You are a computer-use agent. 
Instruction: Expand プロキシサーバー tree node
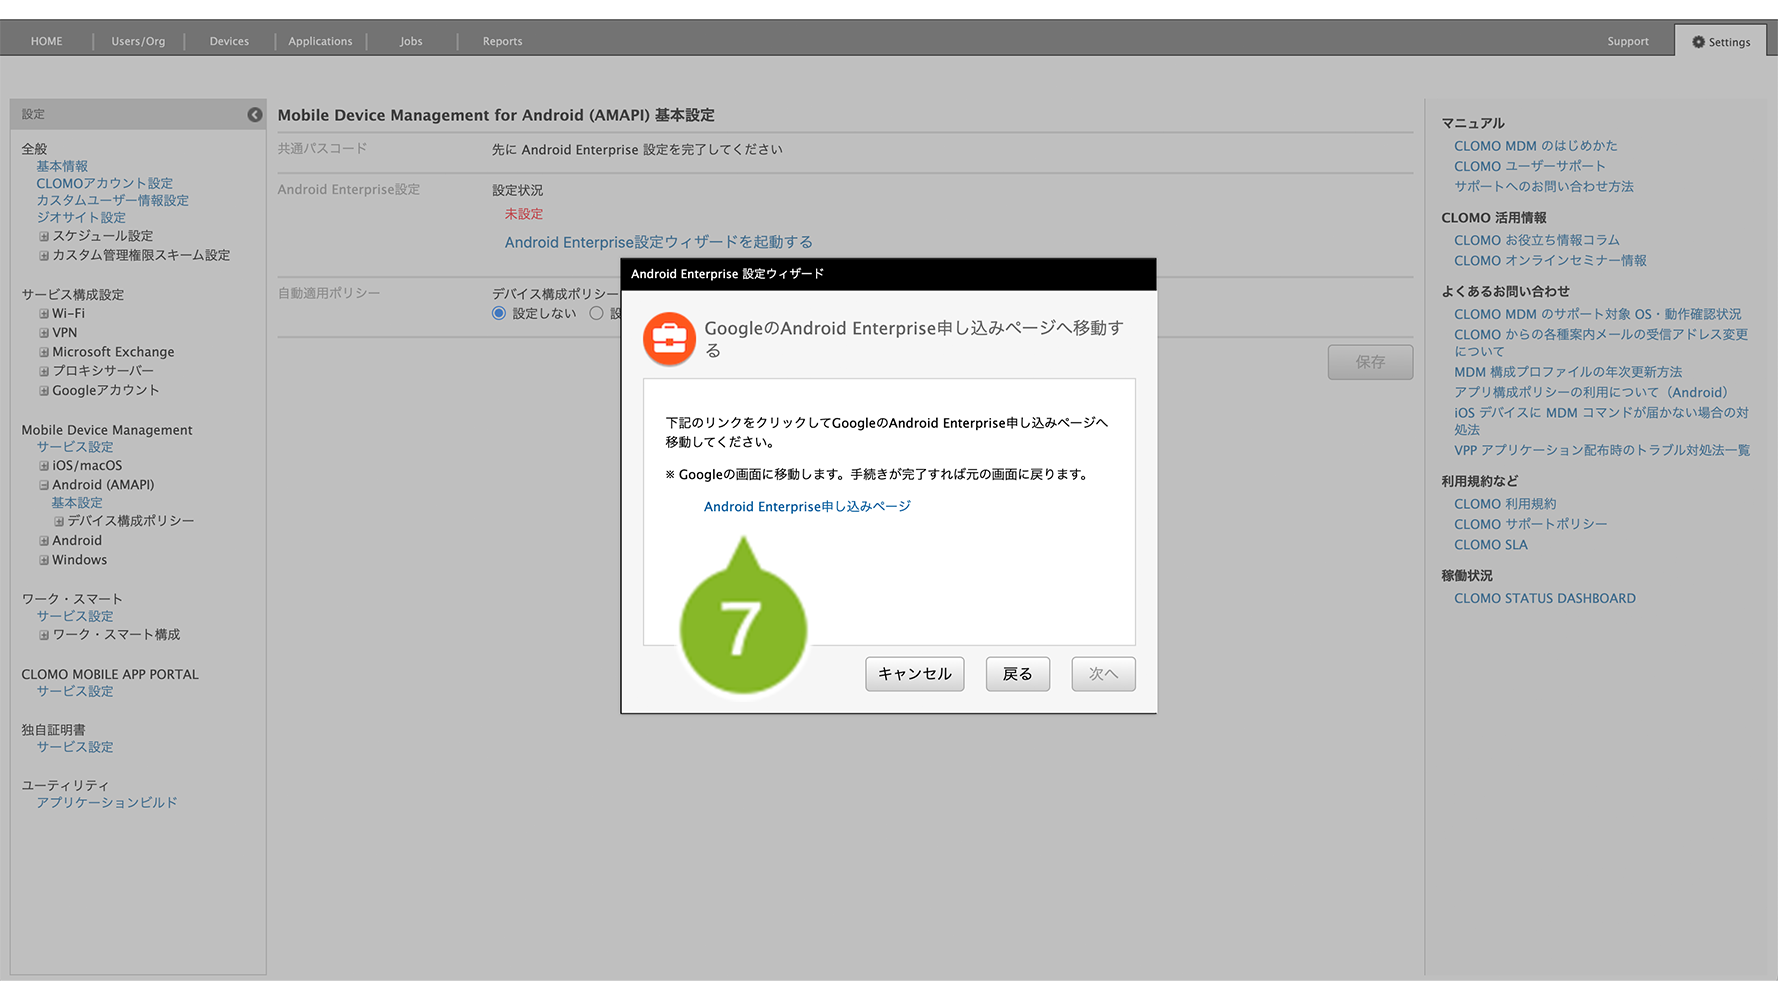(x=44, y=371)
